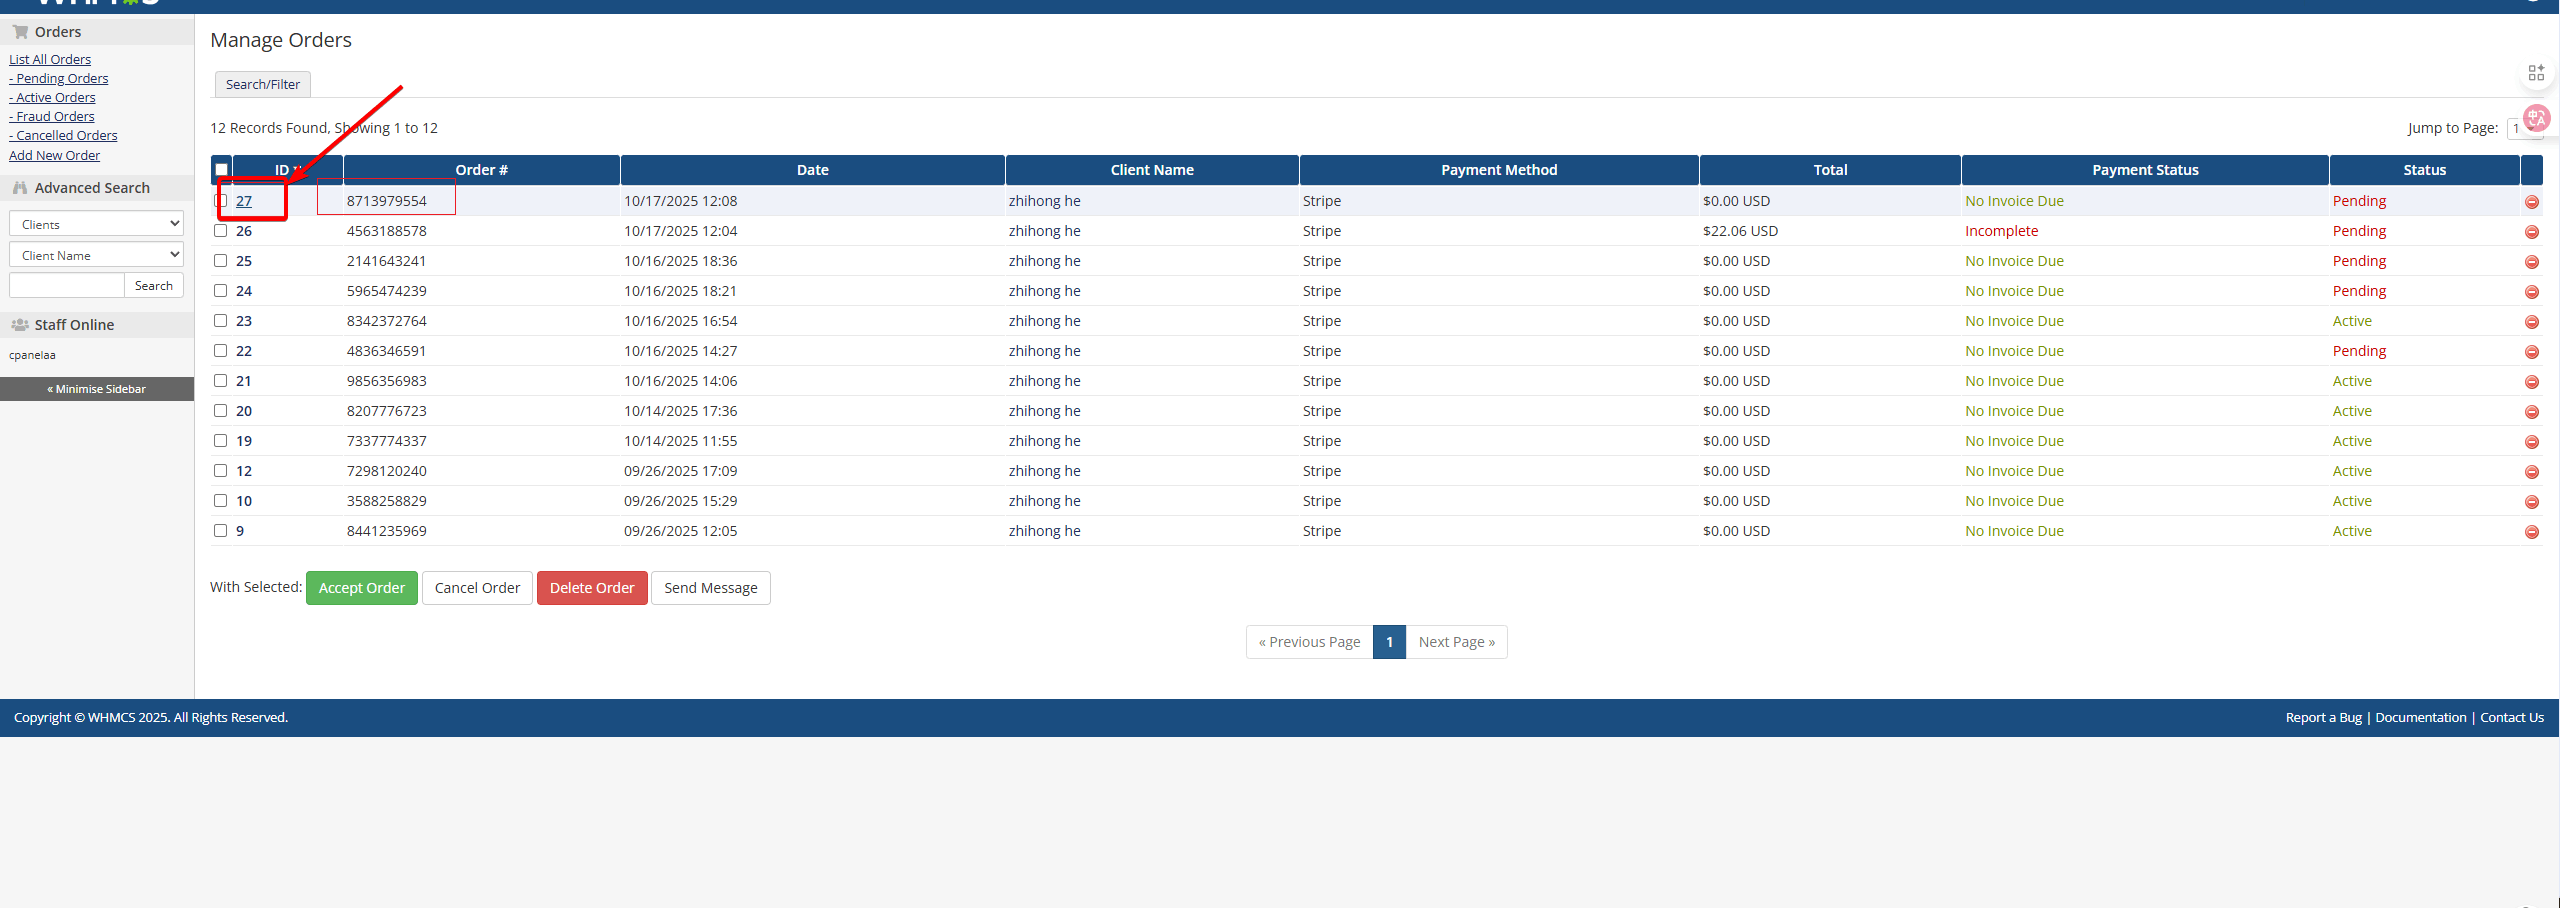Open Pending Orders in sidebar
Viewport: 2560px width, 908px height.
(x=59, y=78)
